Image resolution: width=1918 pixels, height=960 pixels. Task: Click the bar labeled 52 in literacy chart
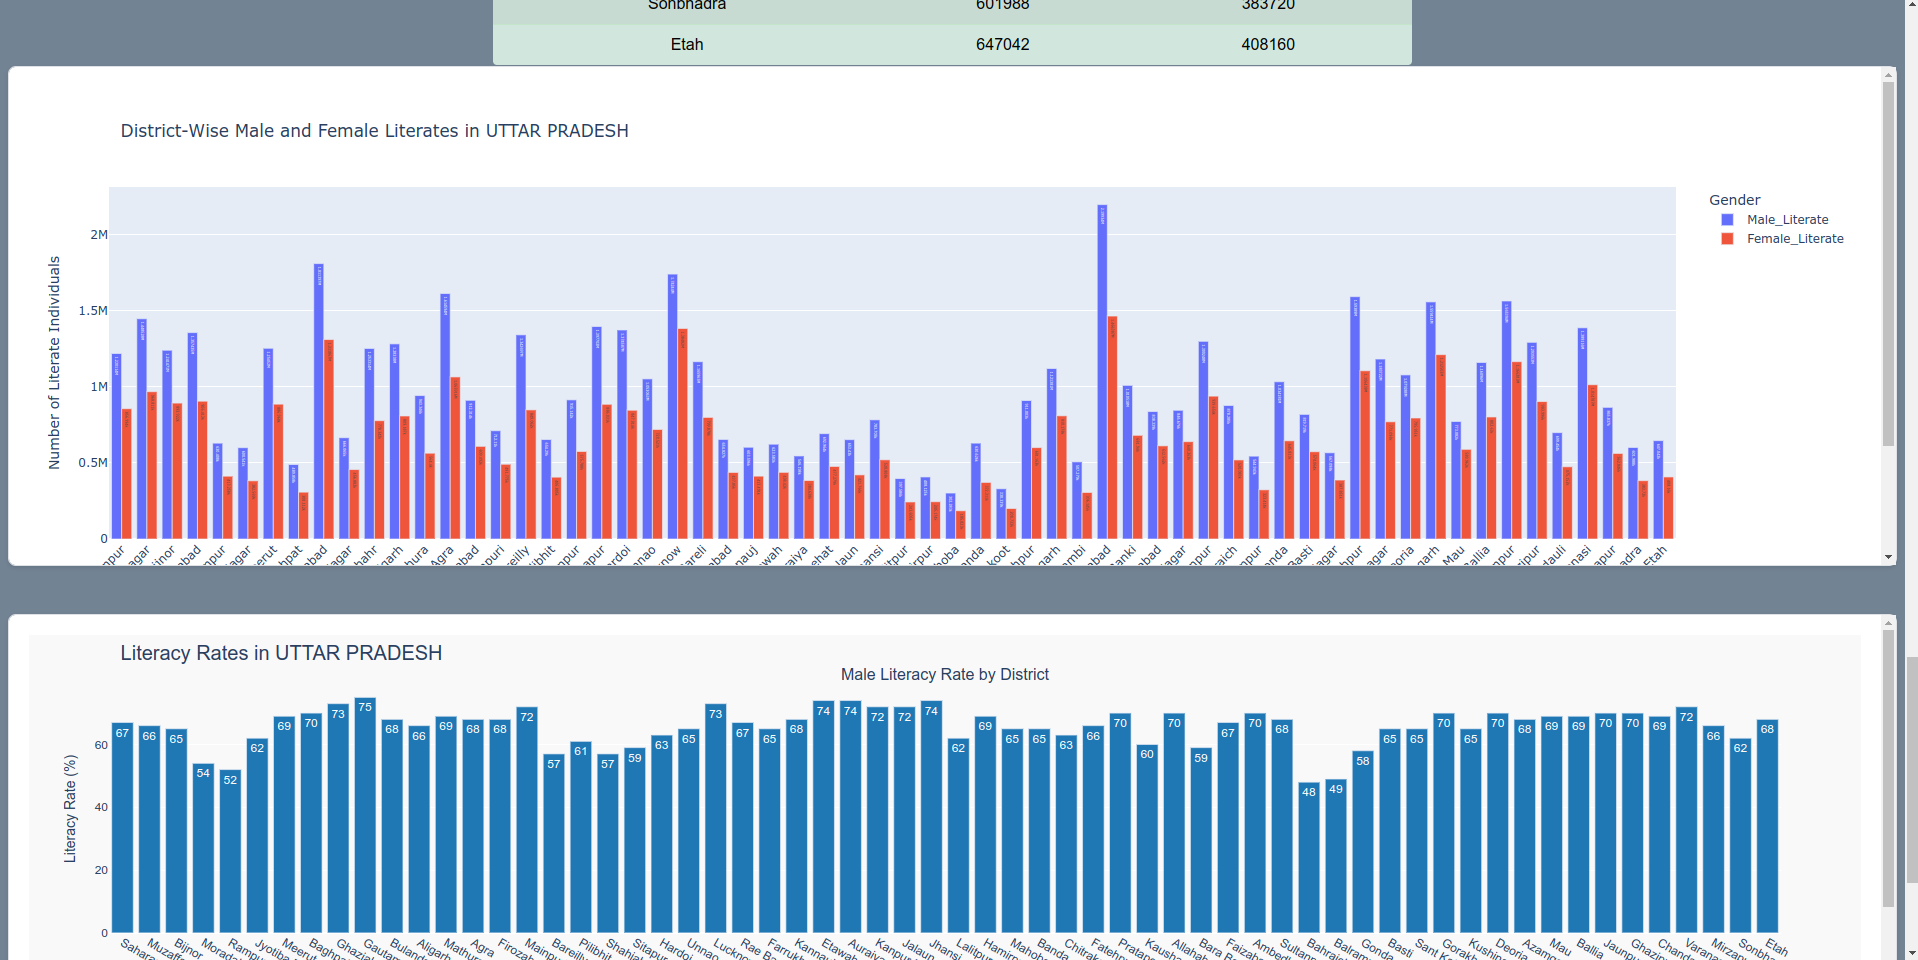(230, 851)
